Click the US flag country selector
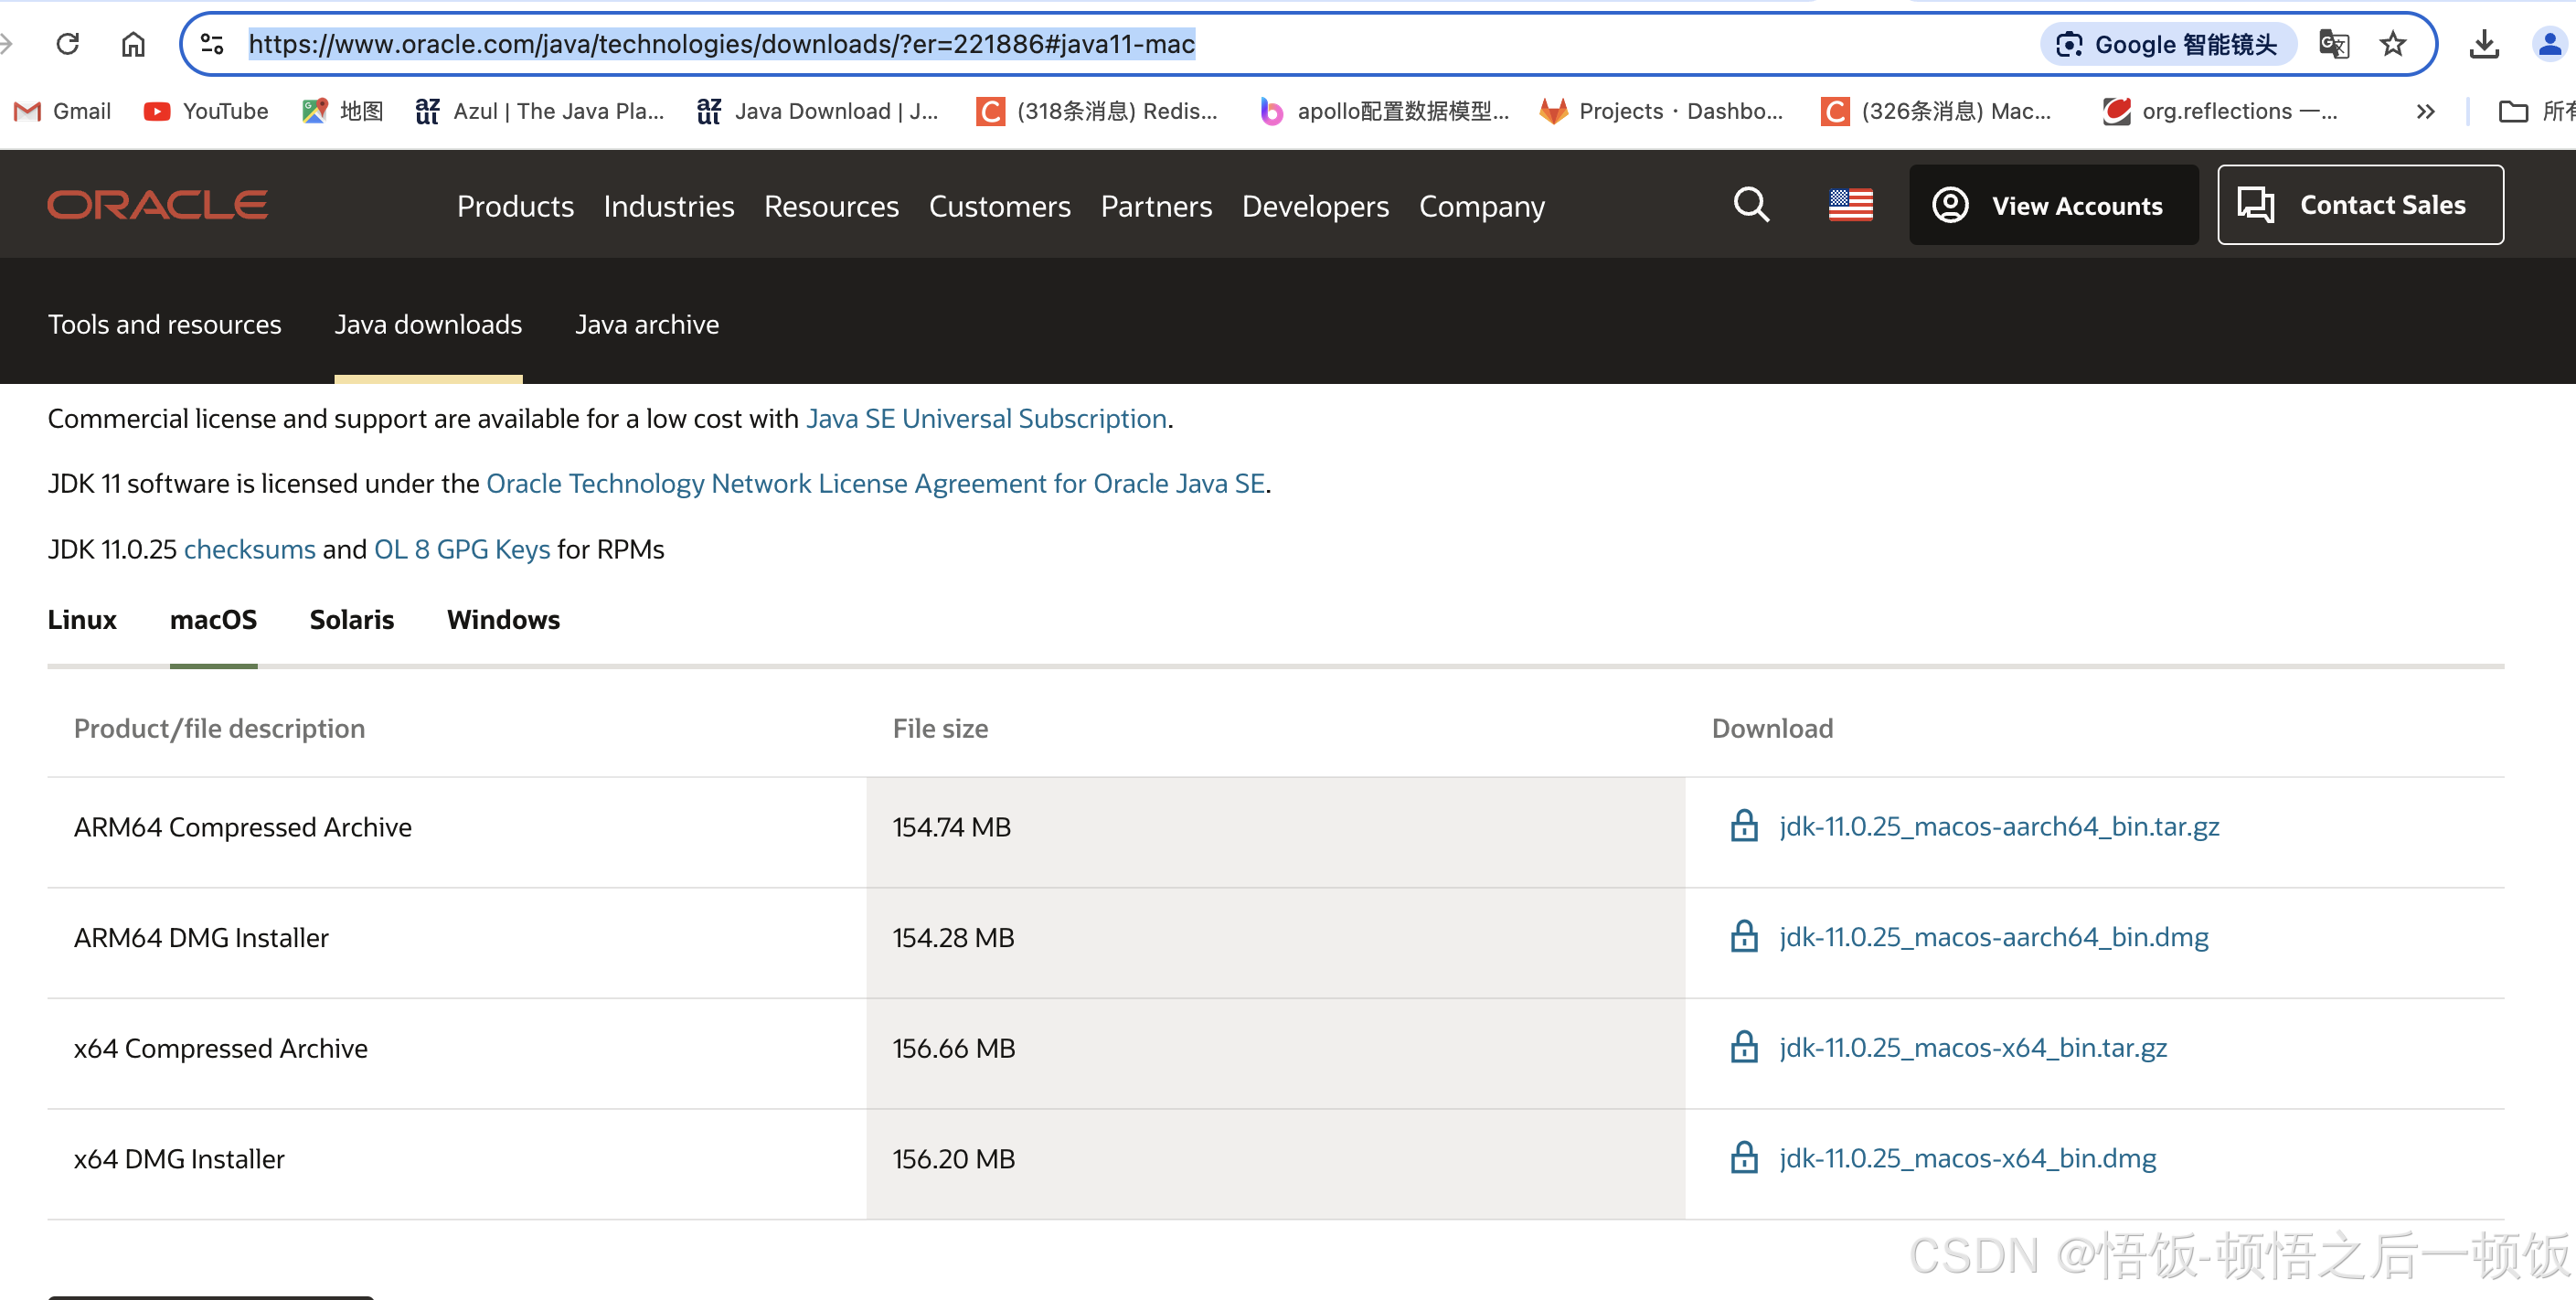2576x1300 pixels. click(1850, 205)
